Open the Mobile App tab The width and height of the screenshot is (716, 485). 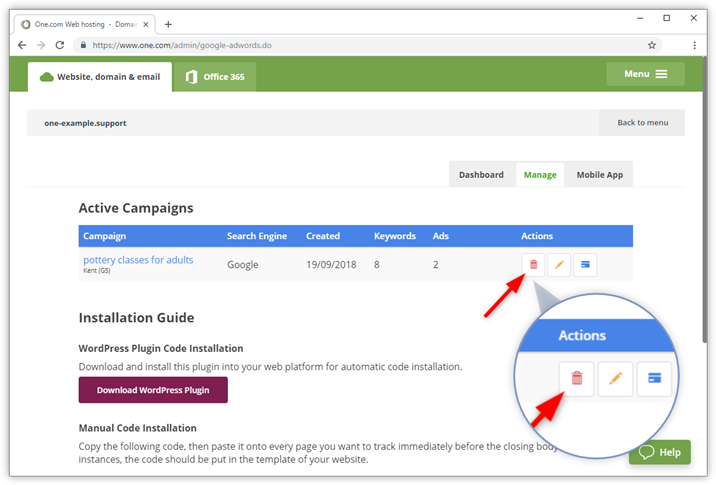pyautogui.click(x=599, y=175)
